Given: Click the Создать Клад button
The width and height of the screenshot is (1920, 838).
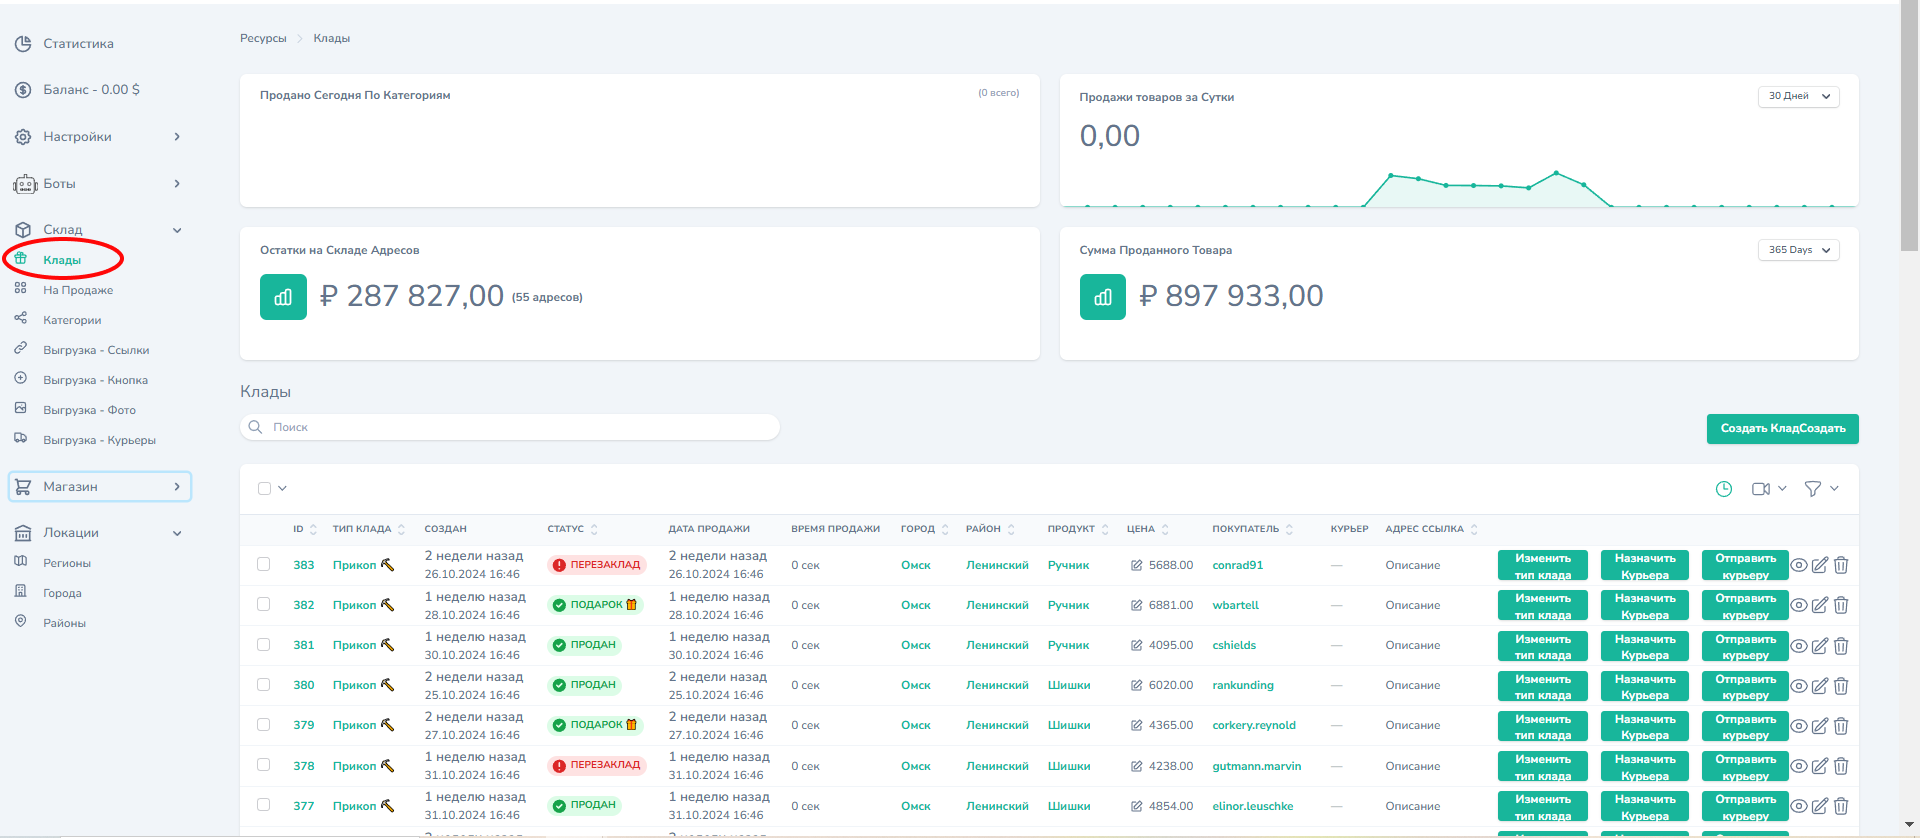Looking at the screenshot, I should pos(1783,428).
